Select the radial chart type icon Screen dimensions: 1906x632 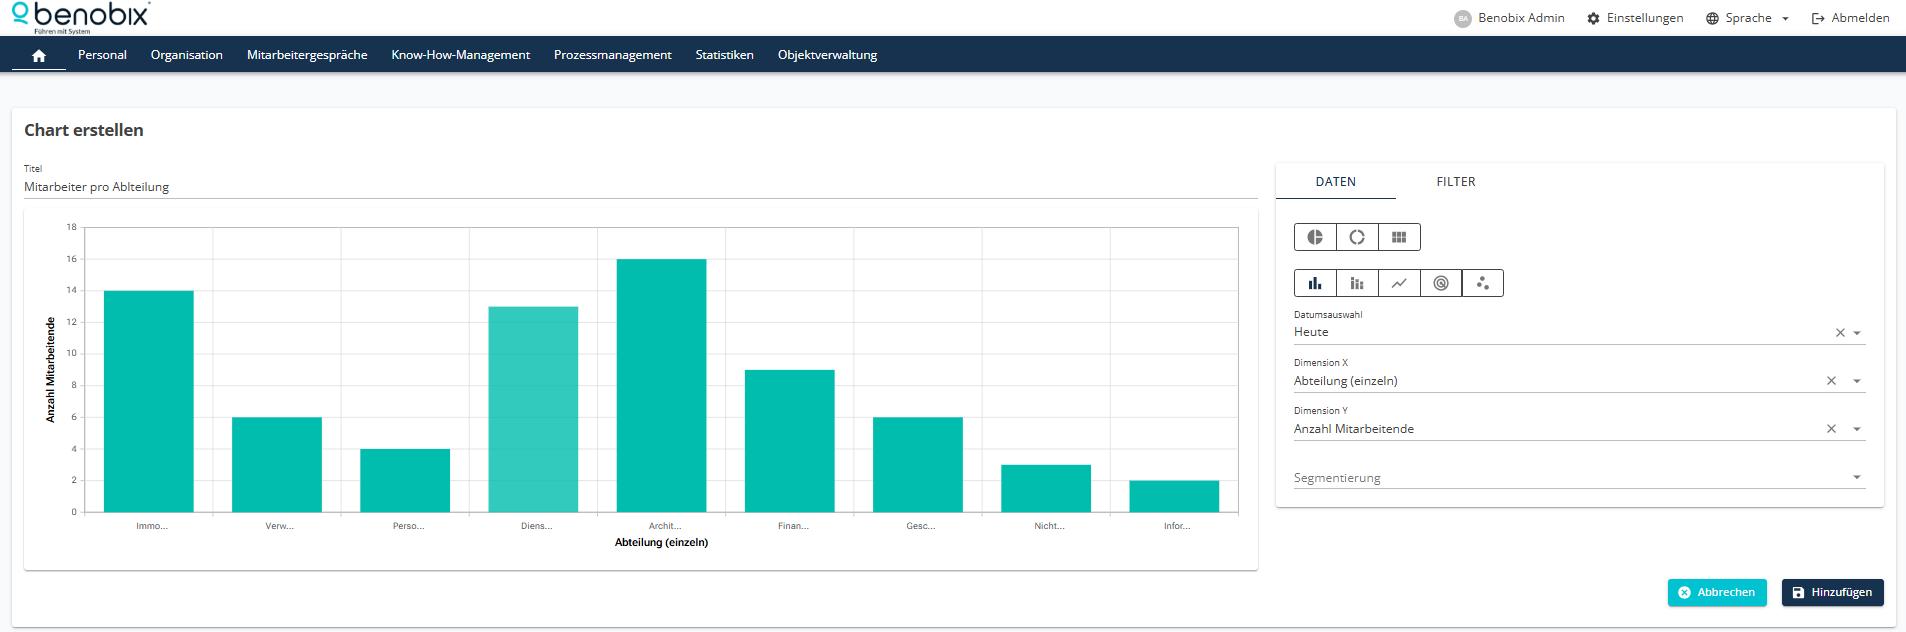coord(1441,283)
